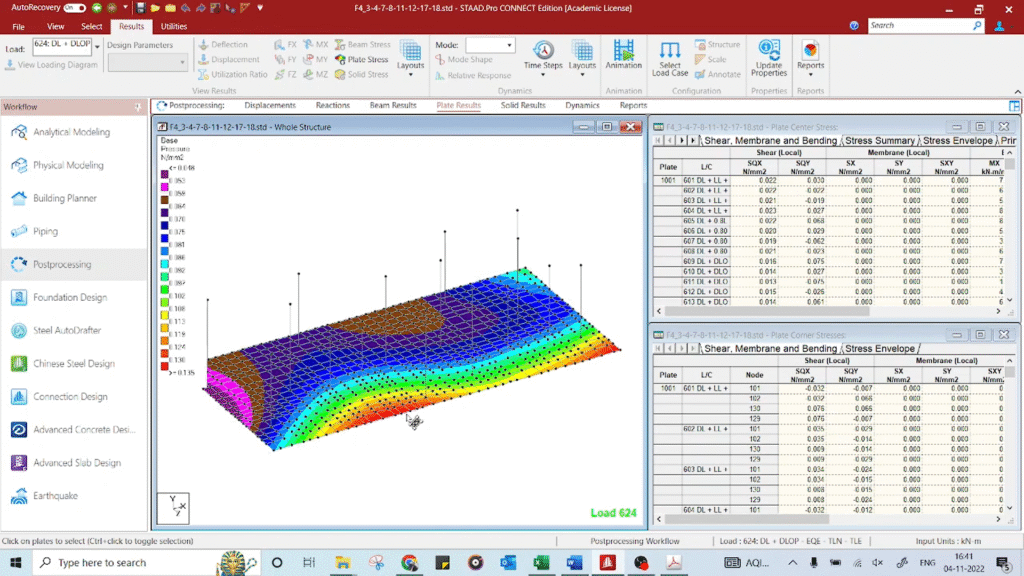Open the Windows Start button
Screen dimensions: 1024x576
pos(16,562)
